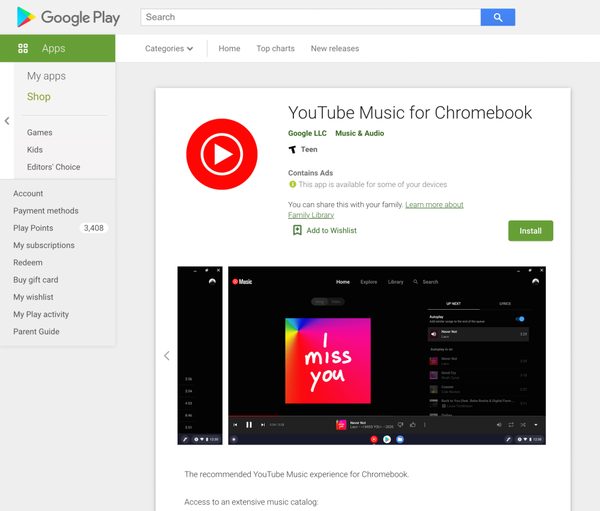This screenshot has height=511, width=600.
Task: Click the volume icon in screenshot player
Action: click(x=499, y=425)
